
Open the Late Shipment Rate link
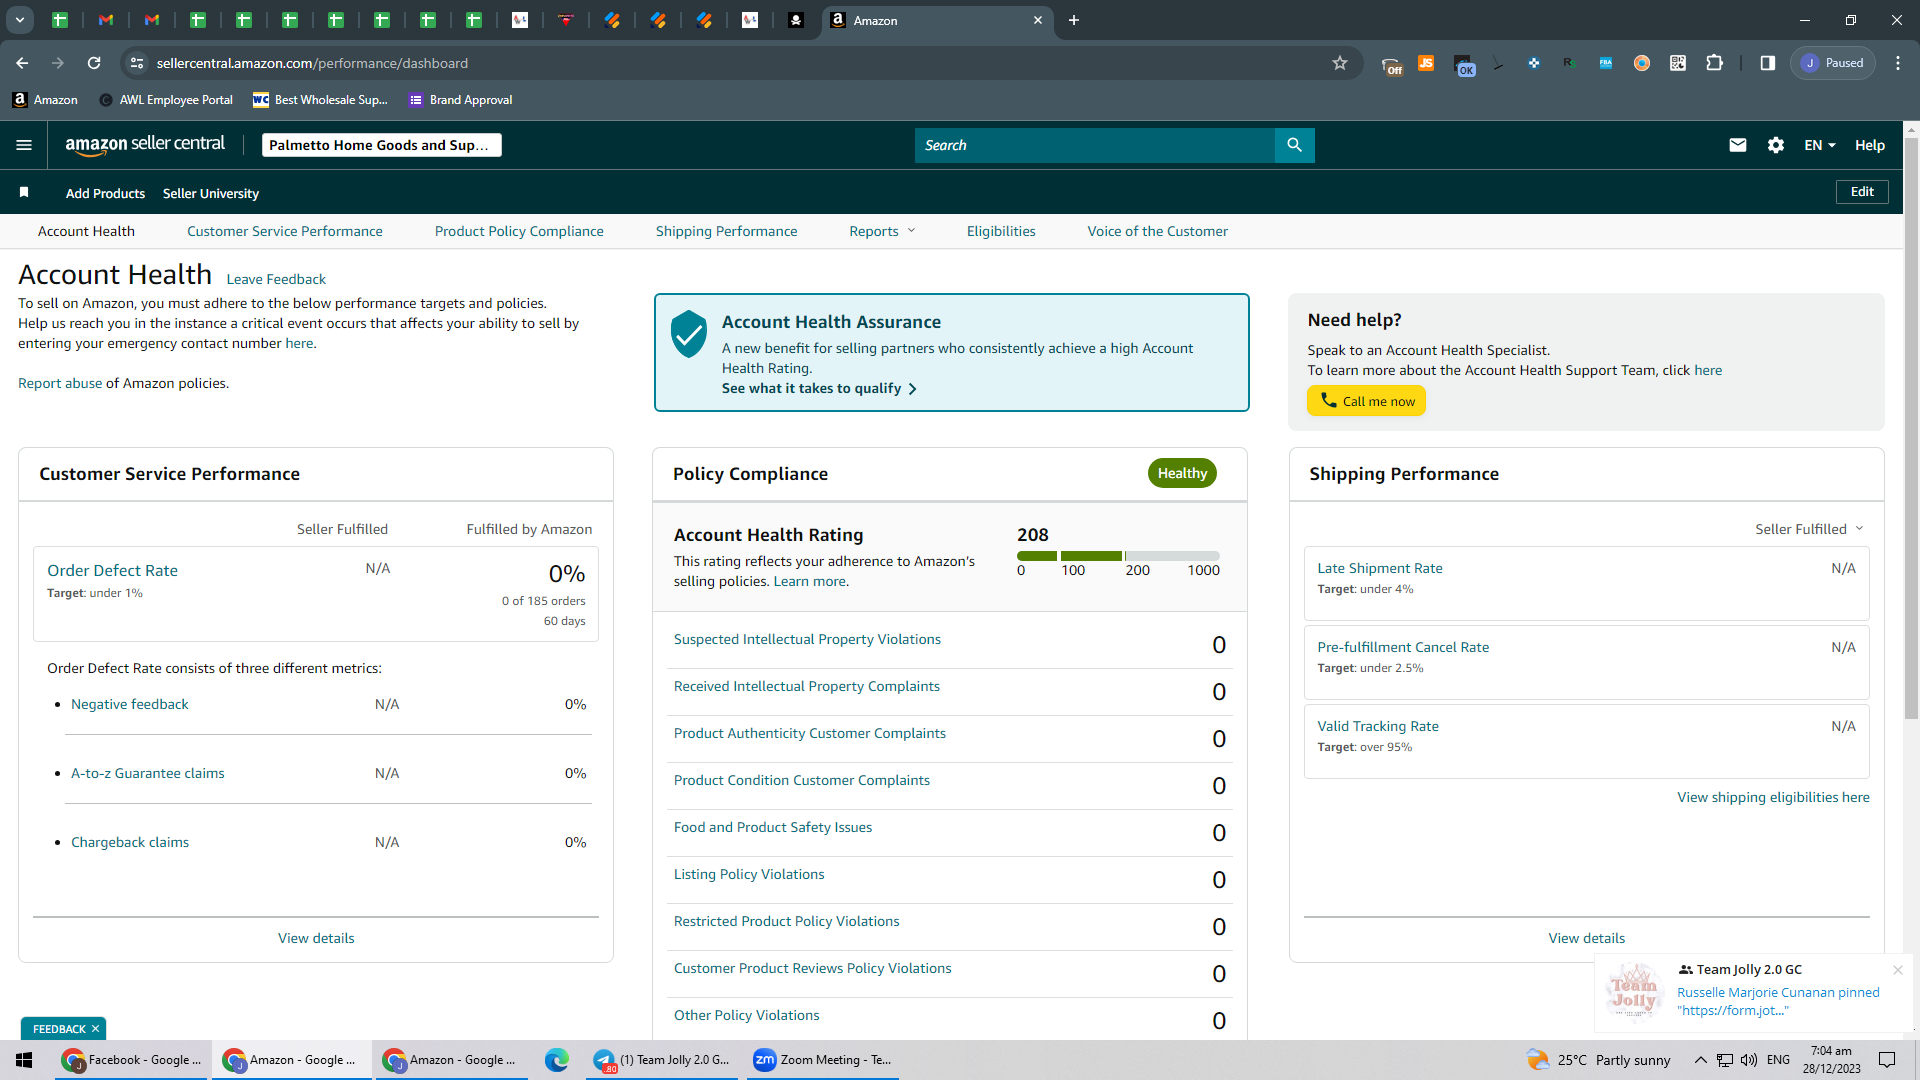(1380, 568)
